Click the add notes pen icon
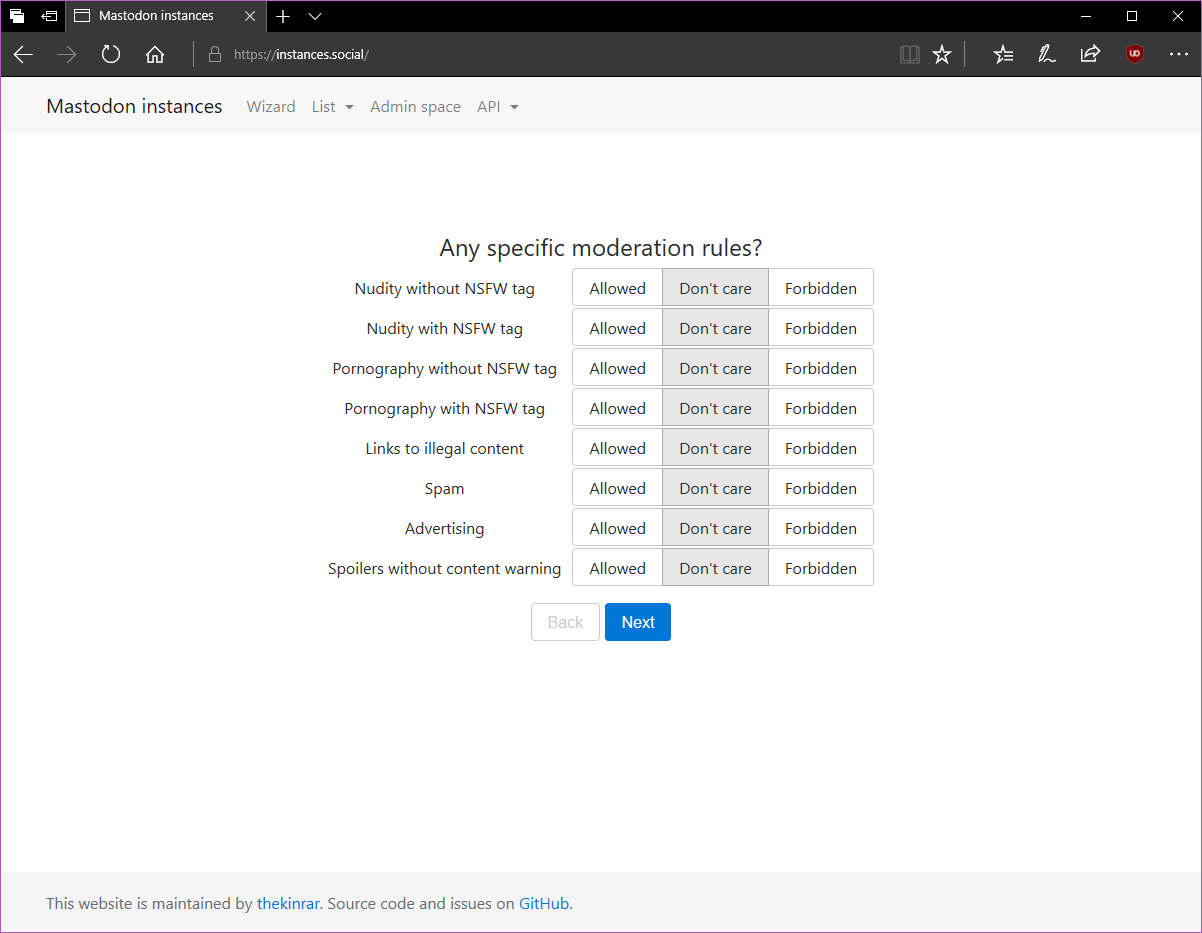Viewport: 1202px width, 933px height. click(1047, 55)
